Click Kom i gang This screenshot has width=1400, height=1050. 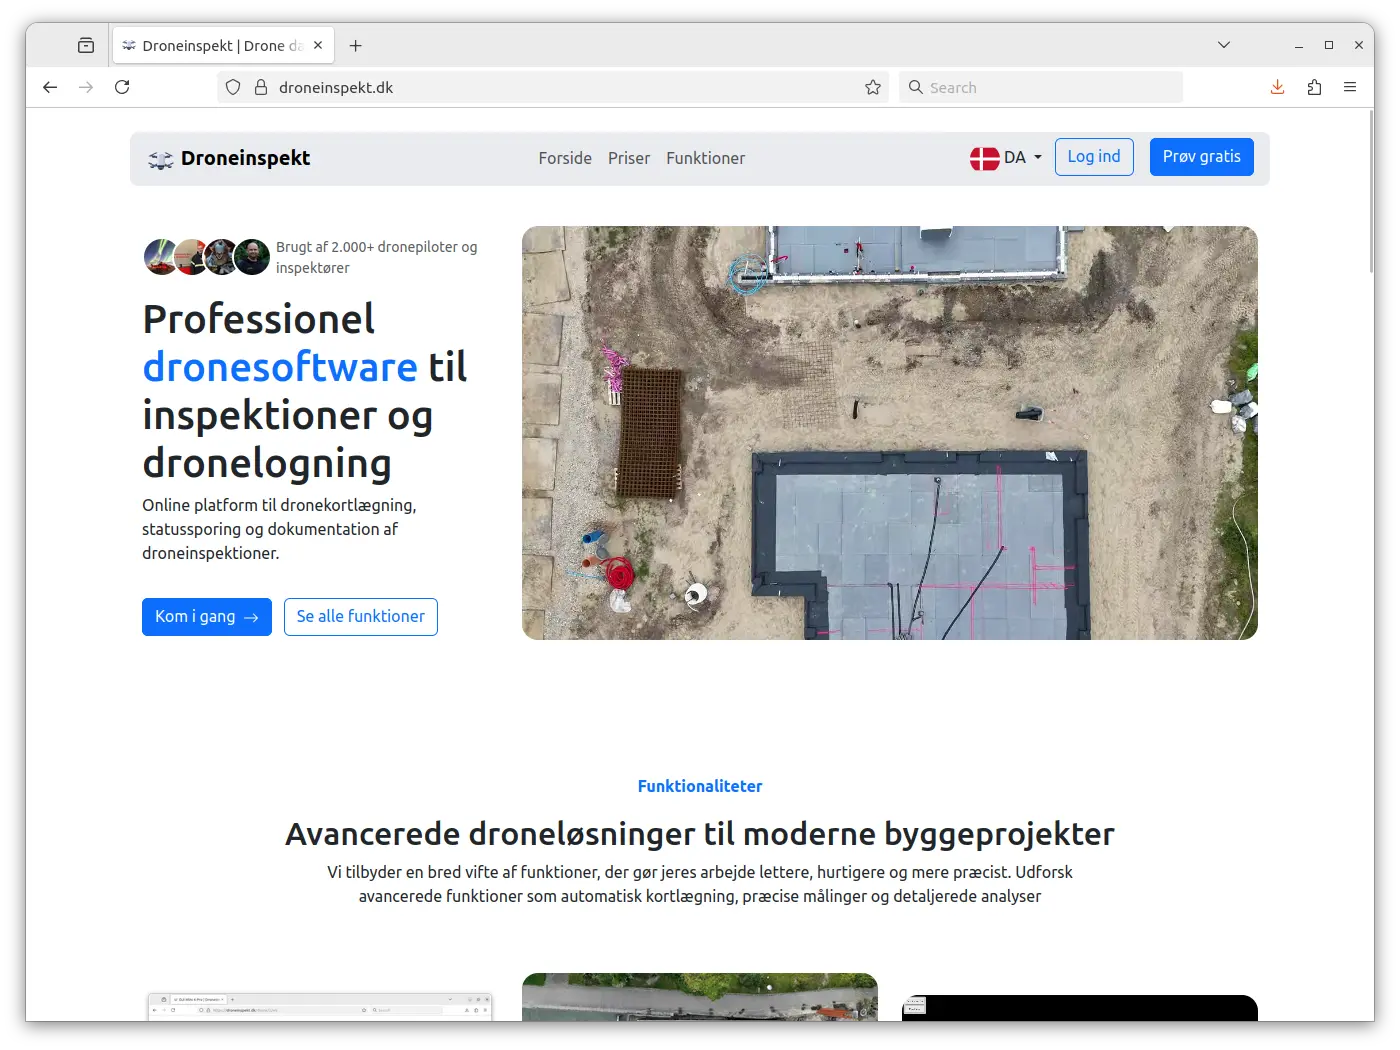[x=206, y=617]
